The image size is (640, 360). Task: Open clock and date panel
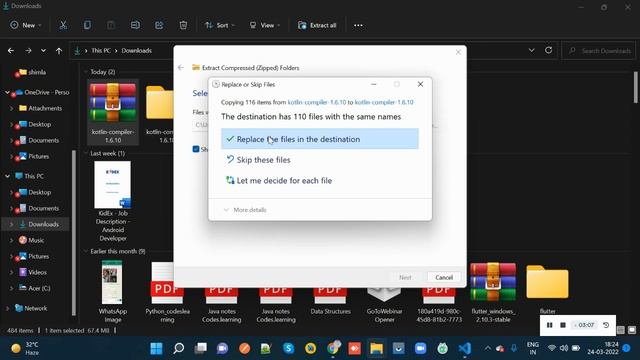[x=603, y=348]
